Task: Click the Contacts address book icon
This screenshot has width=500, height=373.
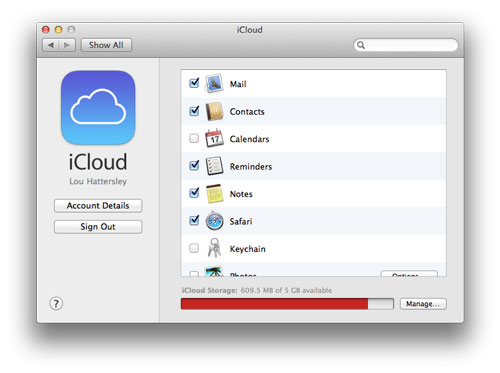Action: coord(214,111)
